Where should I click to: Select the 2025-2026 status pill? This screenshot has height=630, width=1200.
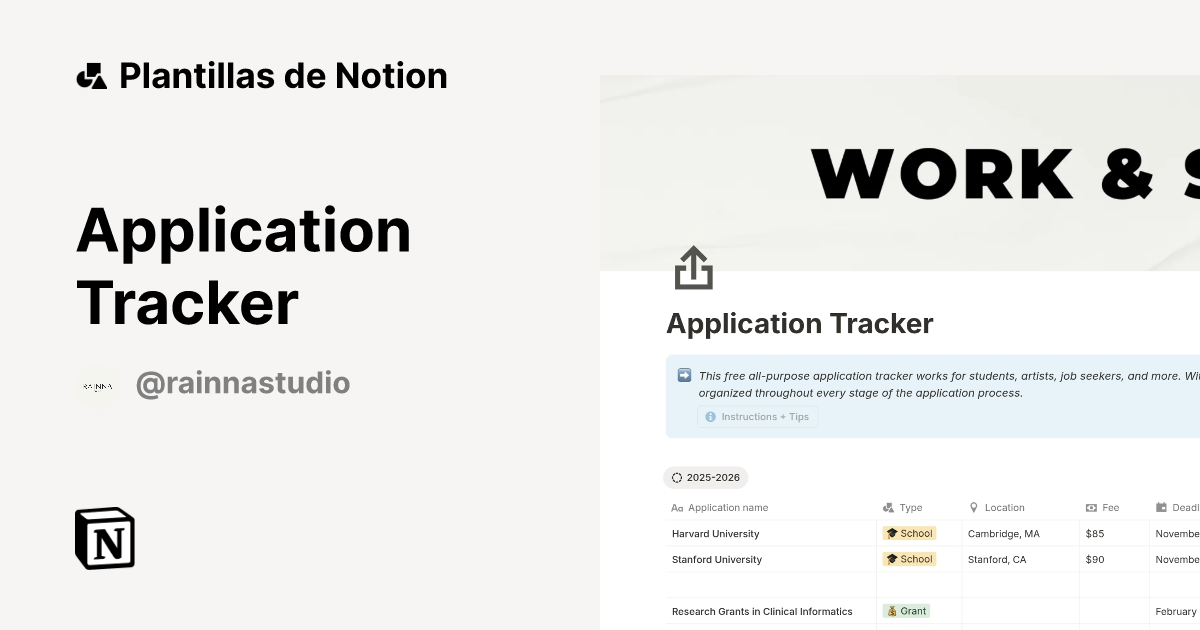[x=706, y=477]
